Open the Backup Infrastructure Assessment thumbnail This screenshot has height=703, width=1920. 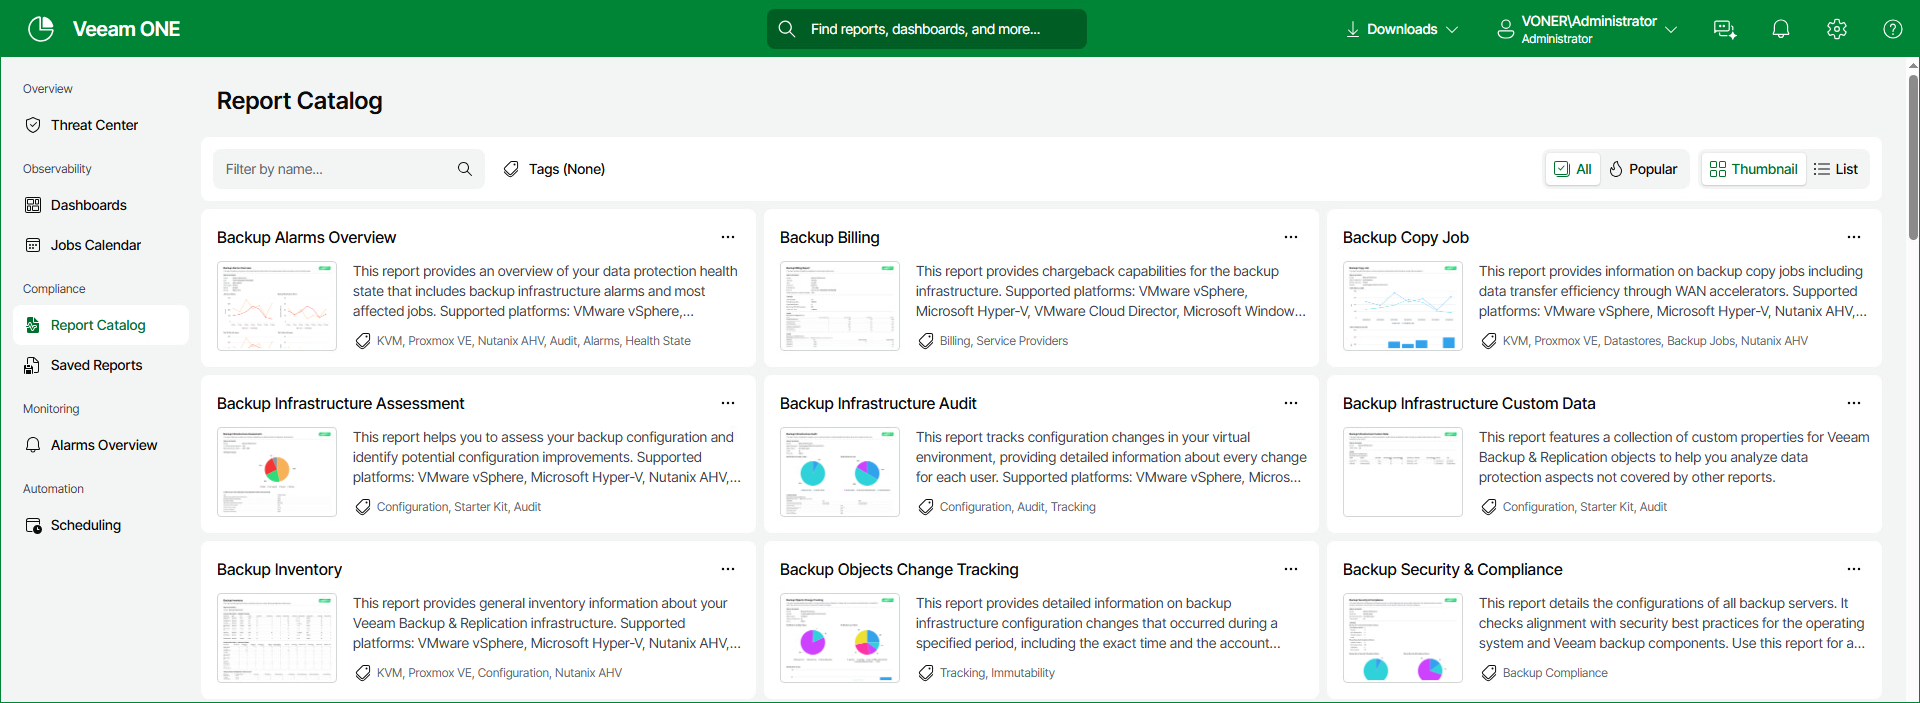point(277,472)
